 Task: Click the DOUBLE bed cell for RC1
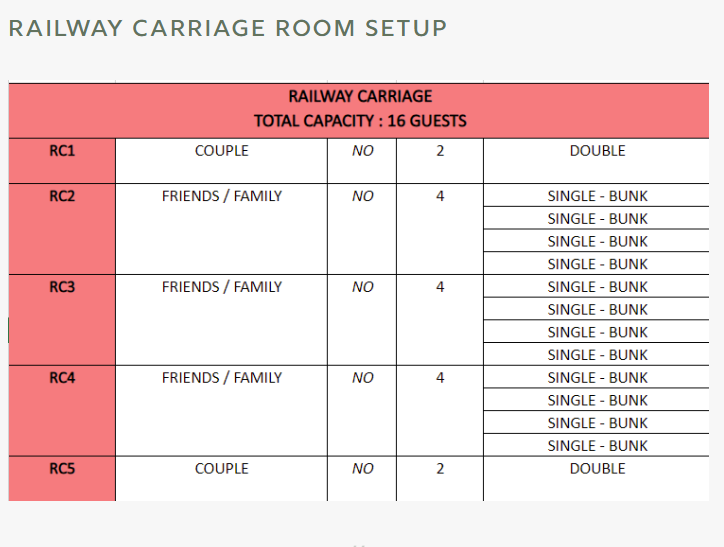point(597,161)
